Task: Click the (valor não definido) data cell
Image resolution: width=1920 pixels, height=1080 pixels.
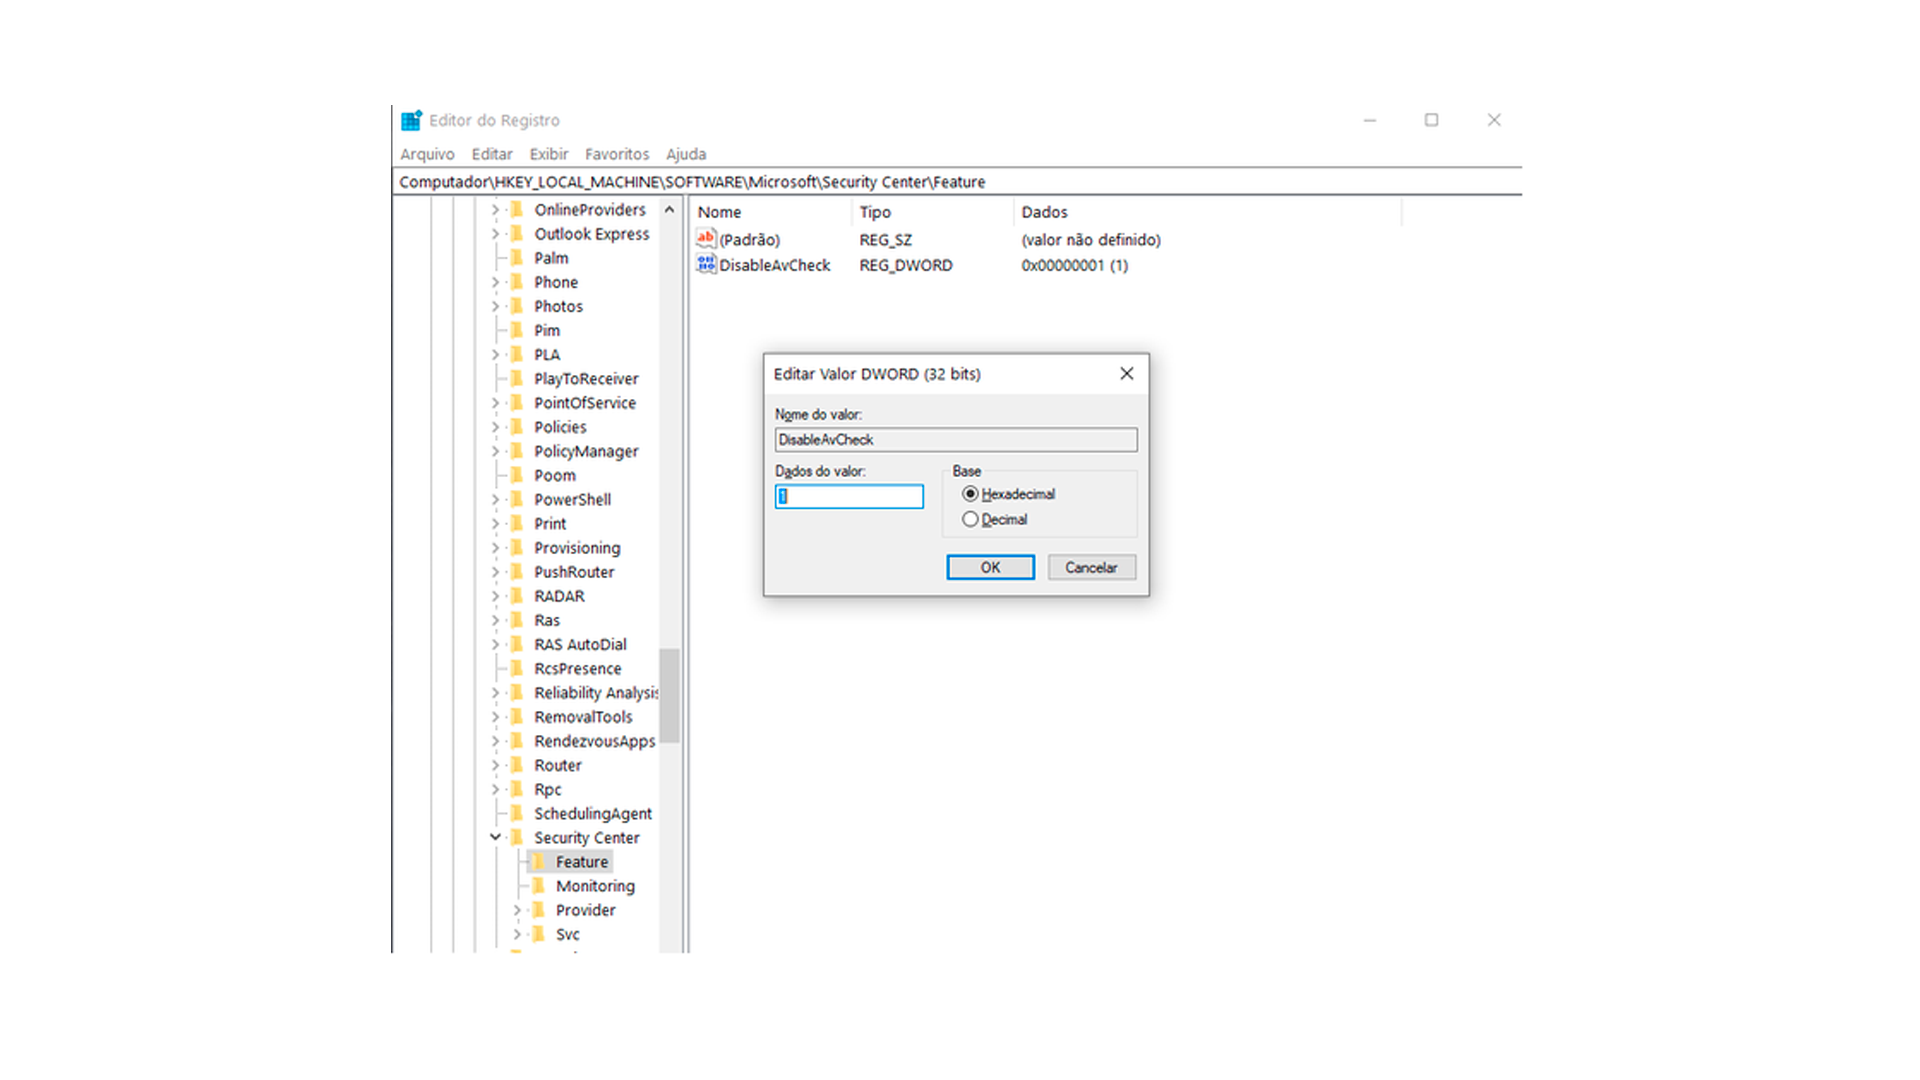Action: click(x=1090, y=240)
